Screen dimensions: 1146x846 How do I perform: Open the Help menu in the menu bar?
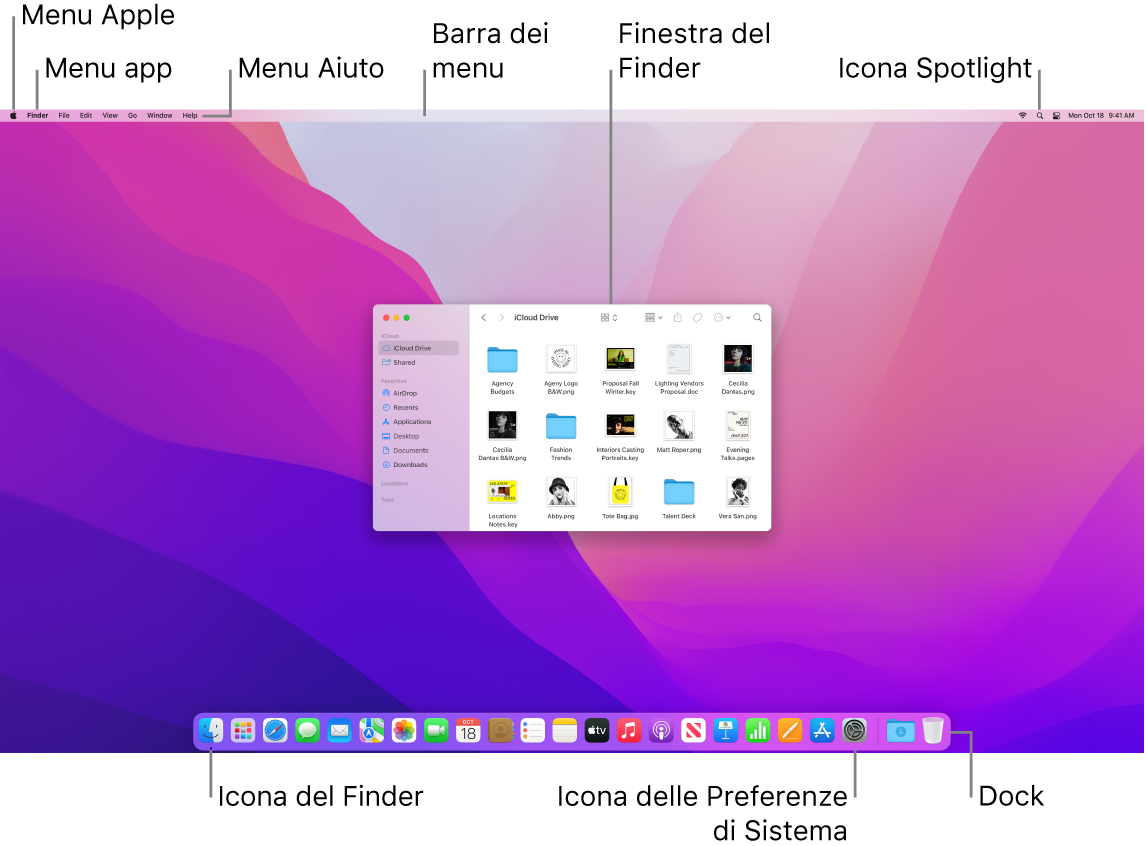tap(190, 115)
